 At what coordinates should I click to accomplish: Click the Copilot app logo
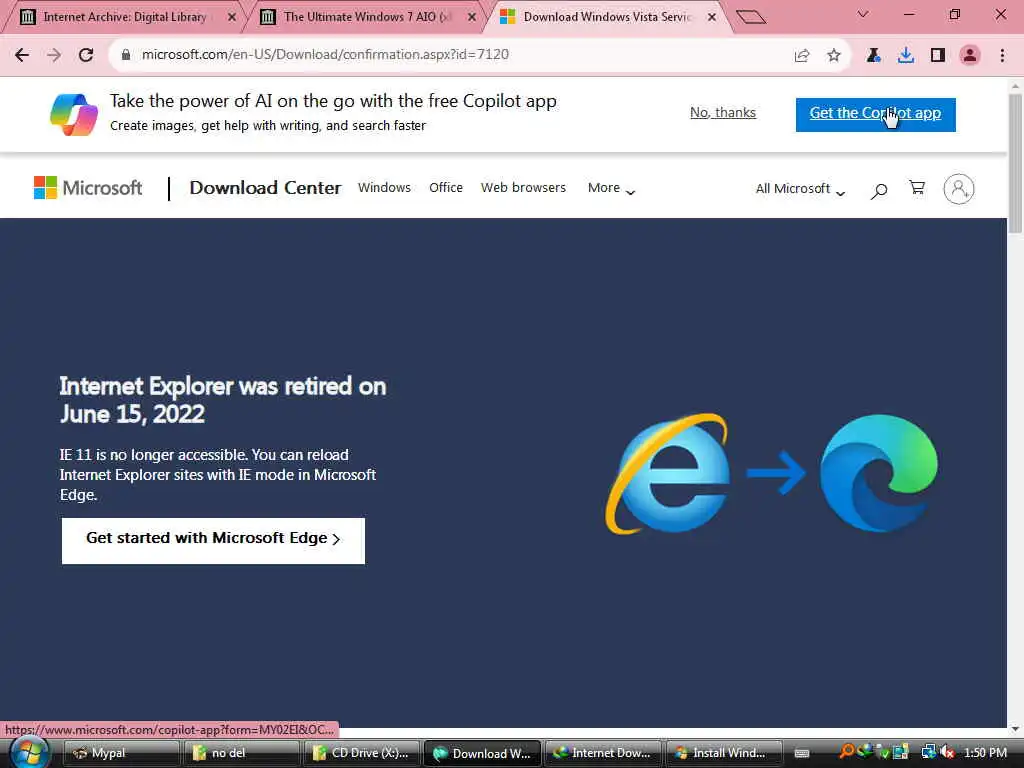74,114
